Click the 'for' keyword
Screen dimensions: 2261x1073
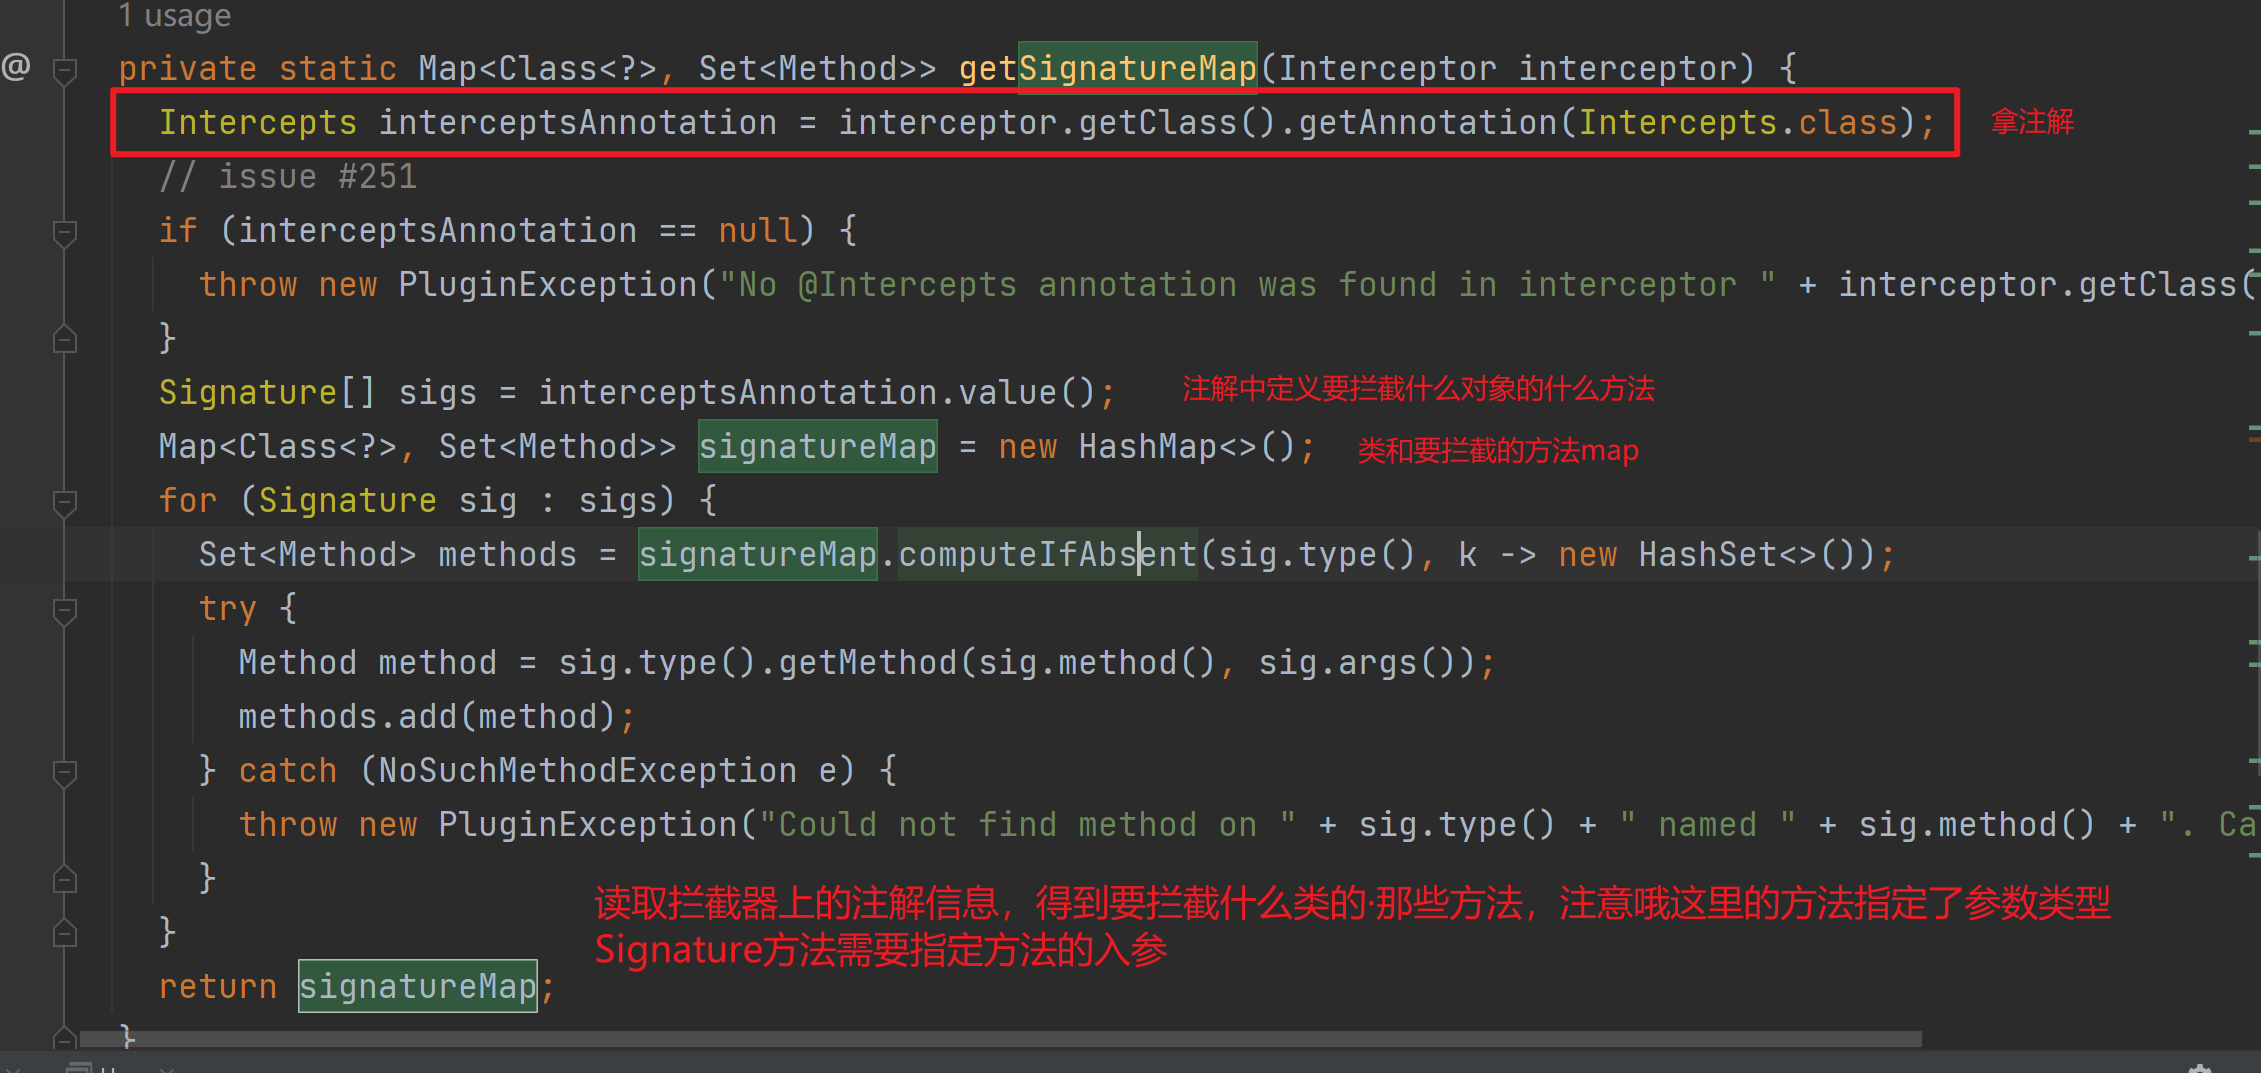pyautogui.click(x=187, y=500)
